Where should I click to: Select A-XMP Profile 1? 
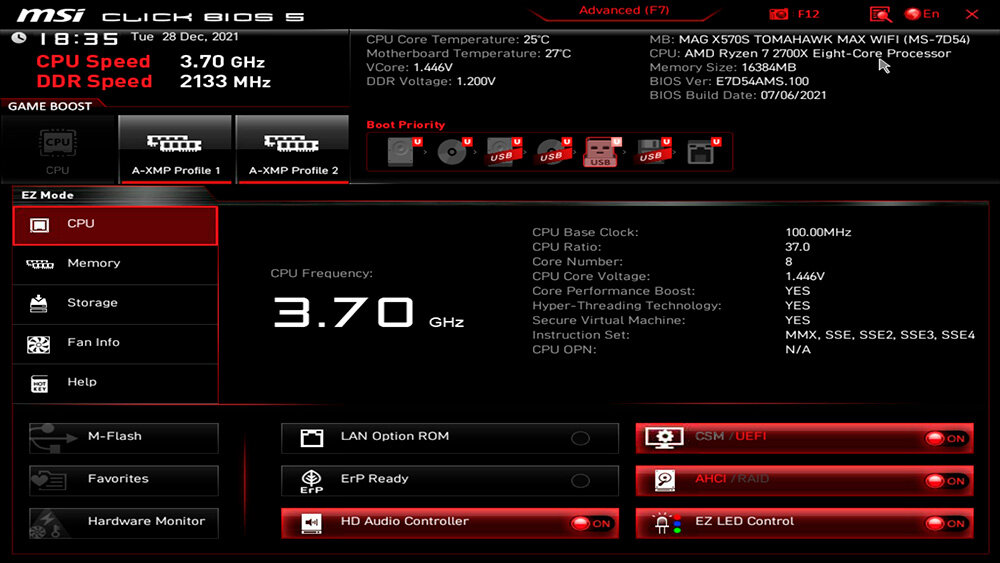pos(175,150)
